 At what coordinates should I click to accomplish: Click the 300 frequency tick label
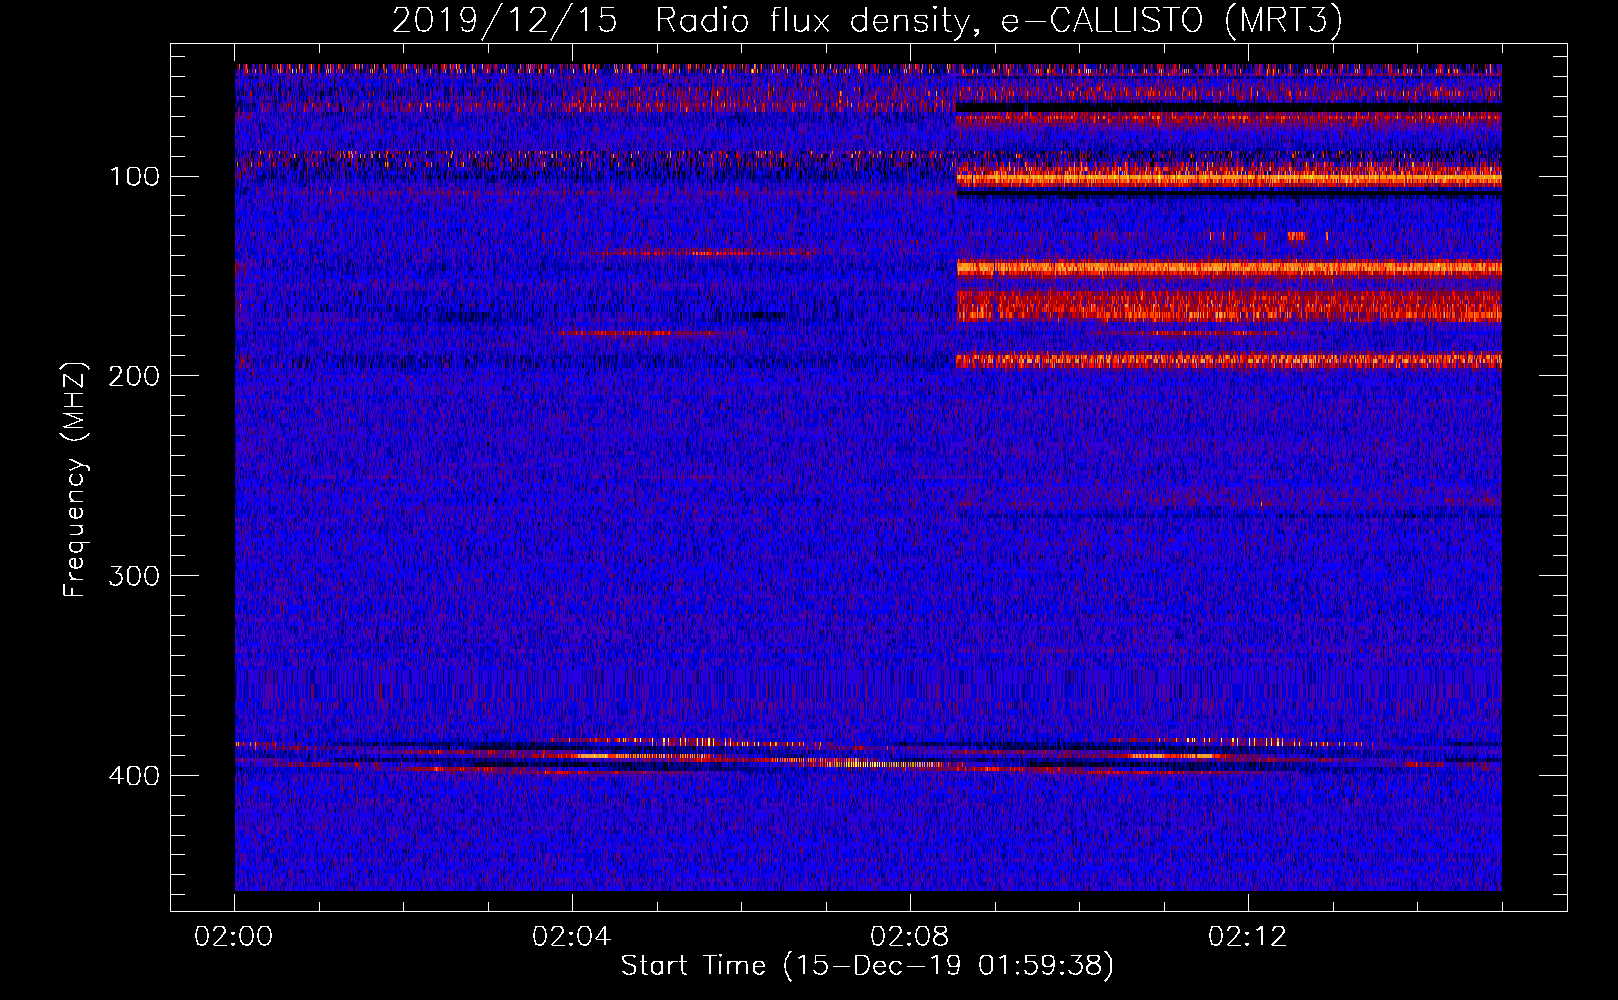pyautogui.click(x=135, y=576)
